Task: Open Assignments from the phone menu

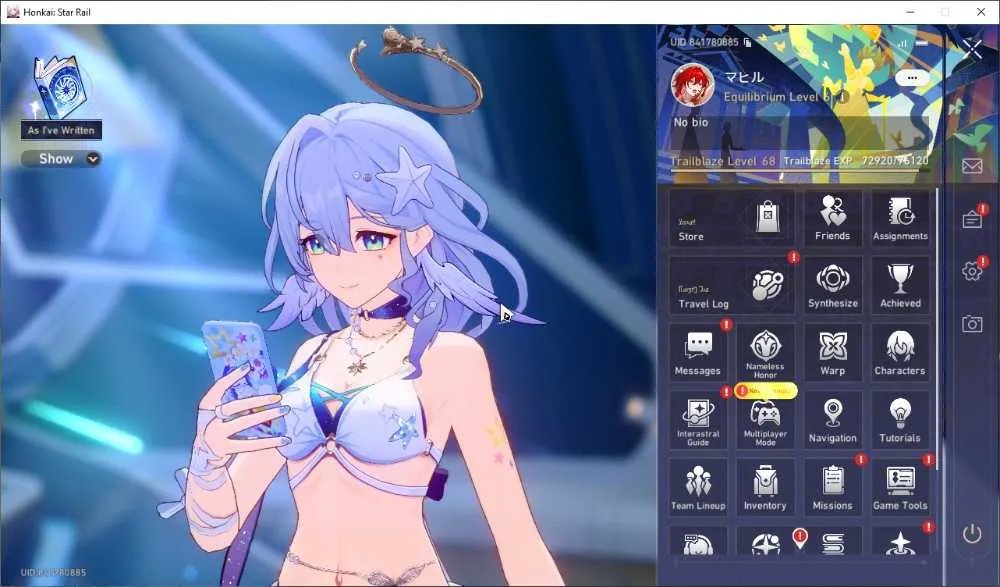Action: [900, 218]
